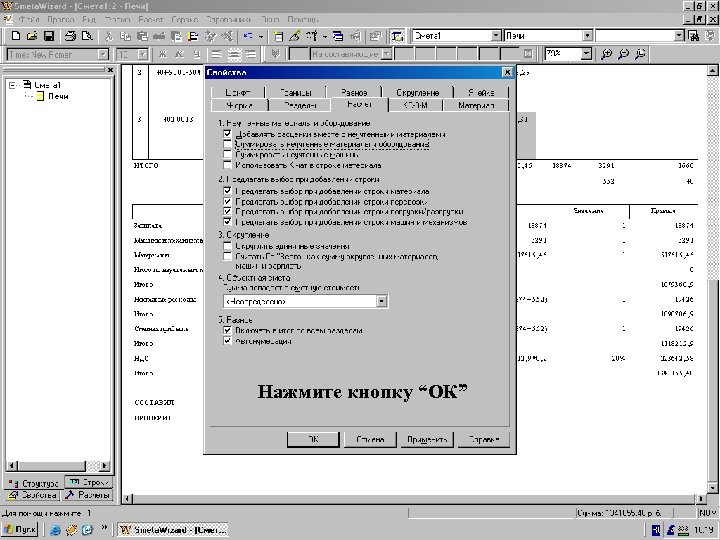Toggle the second checkbox under section 1
The image size is (720, 540).
pyautogui.click(x=227, y=144)
